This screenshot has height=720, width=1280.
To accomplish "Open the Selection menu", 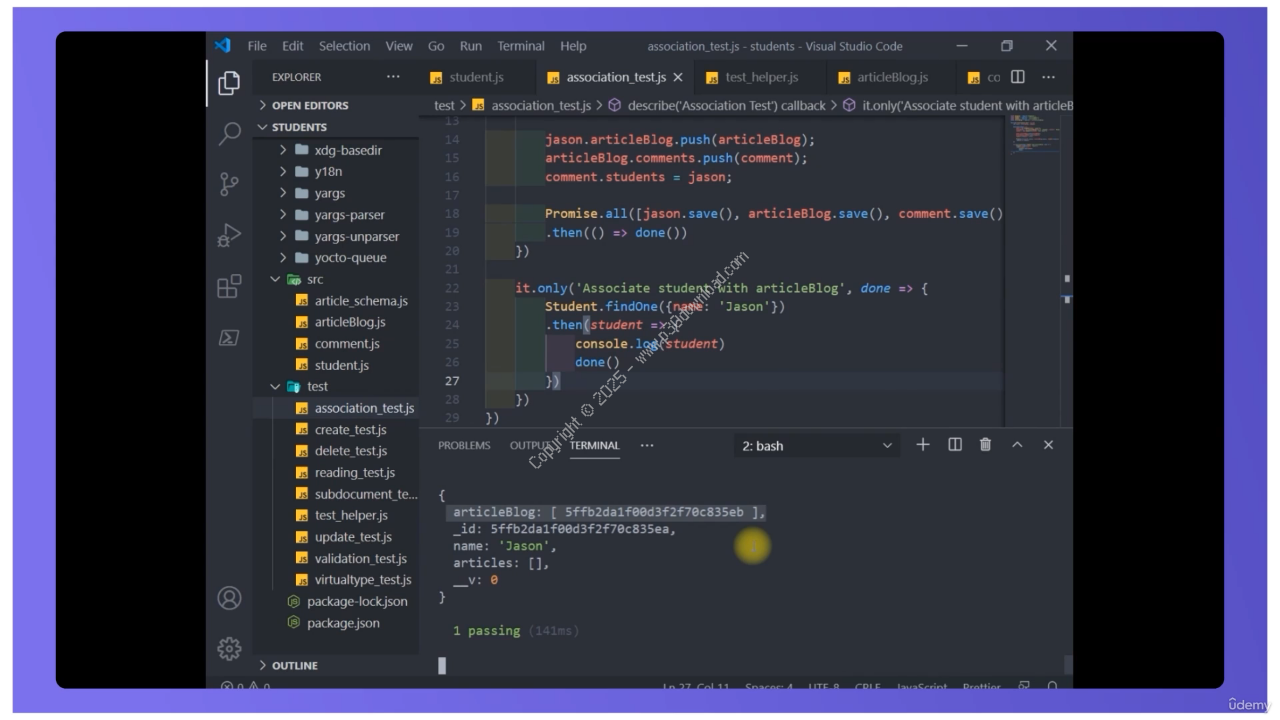I will pos(344,46).
